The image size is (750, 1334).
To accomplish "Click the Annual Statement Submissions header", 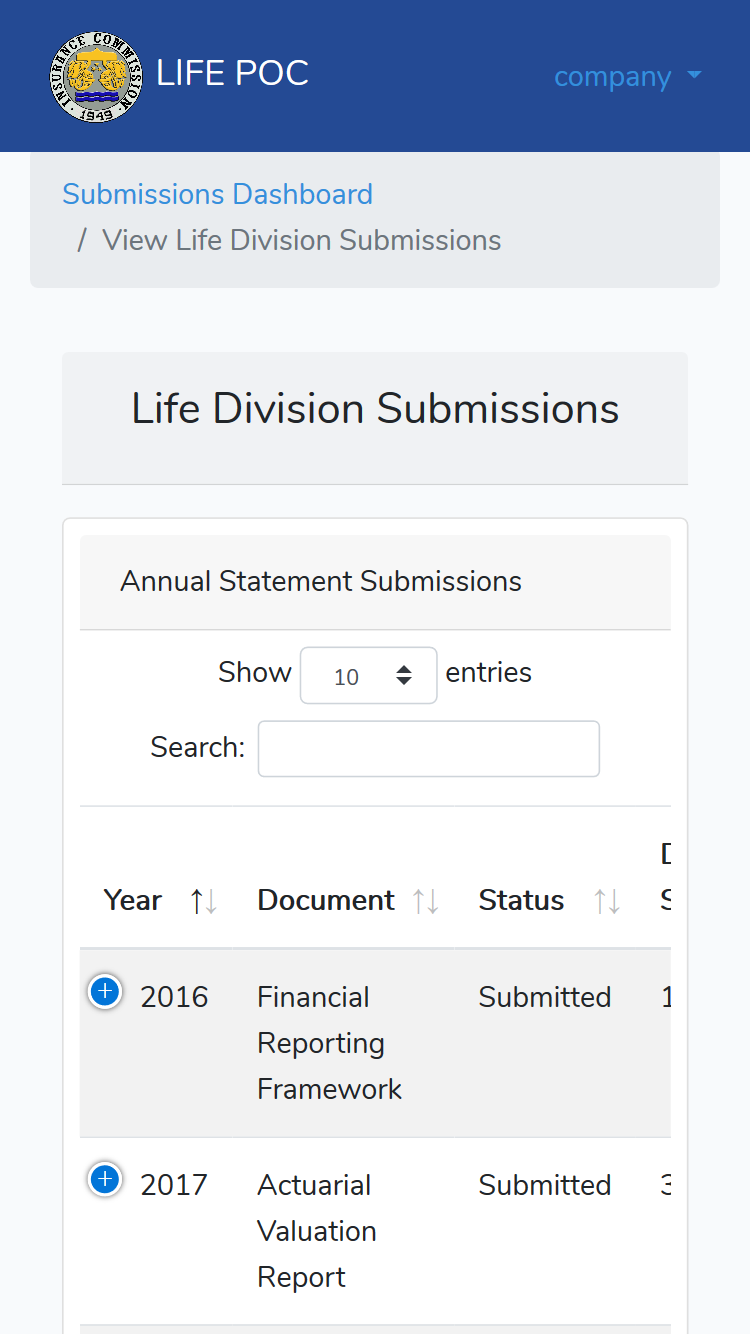I will (321, 581).
